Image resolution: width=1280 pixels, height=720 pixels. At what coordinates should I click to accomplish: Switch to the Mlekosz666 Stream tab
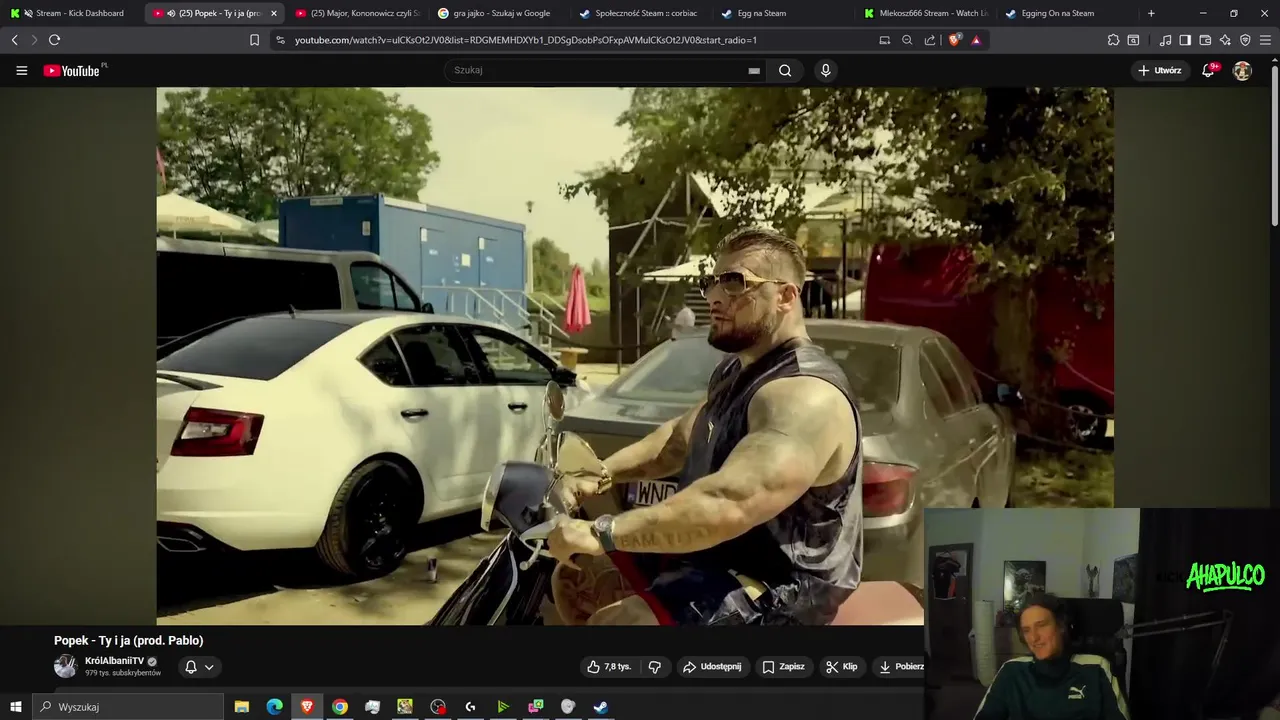coord(928,13)
